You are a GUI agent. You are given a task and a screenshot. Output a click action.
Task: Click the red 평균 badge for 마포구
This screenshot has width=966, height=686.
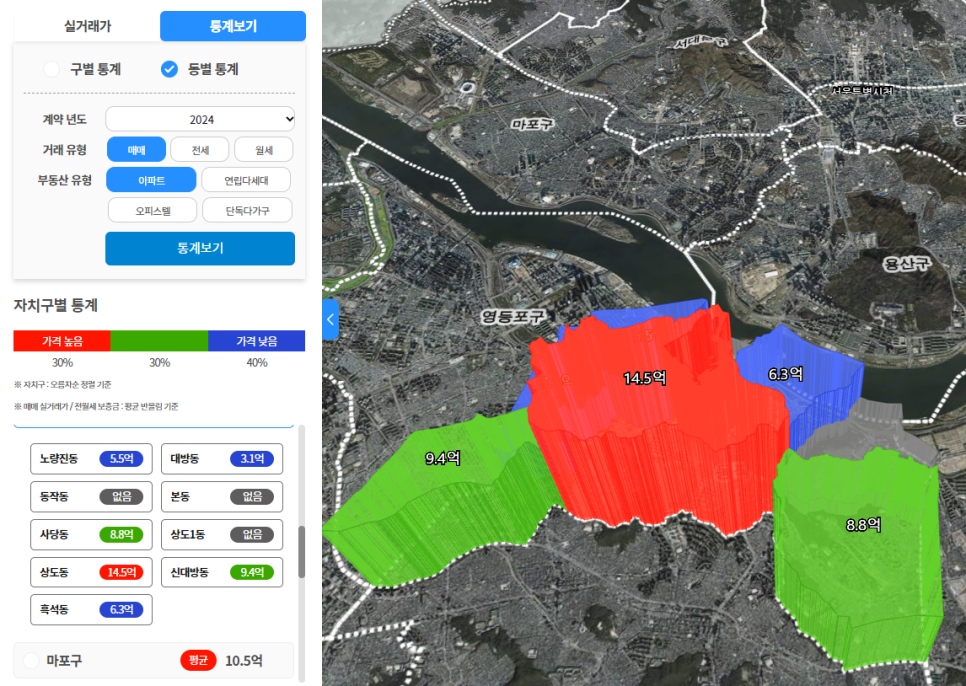coord(198,660)
